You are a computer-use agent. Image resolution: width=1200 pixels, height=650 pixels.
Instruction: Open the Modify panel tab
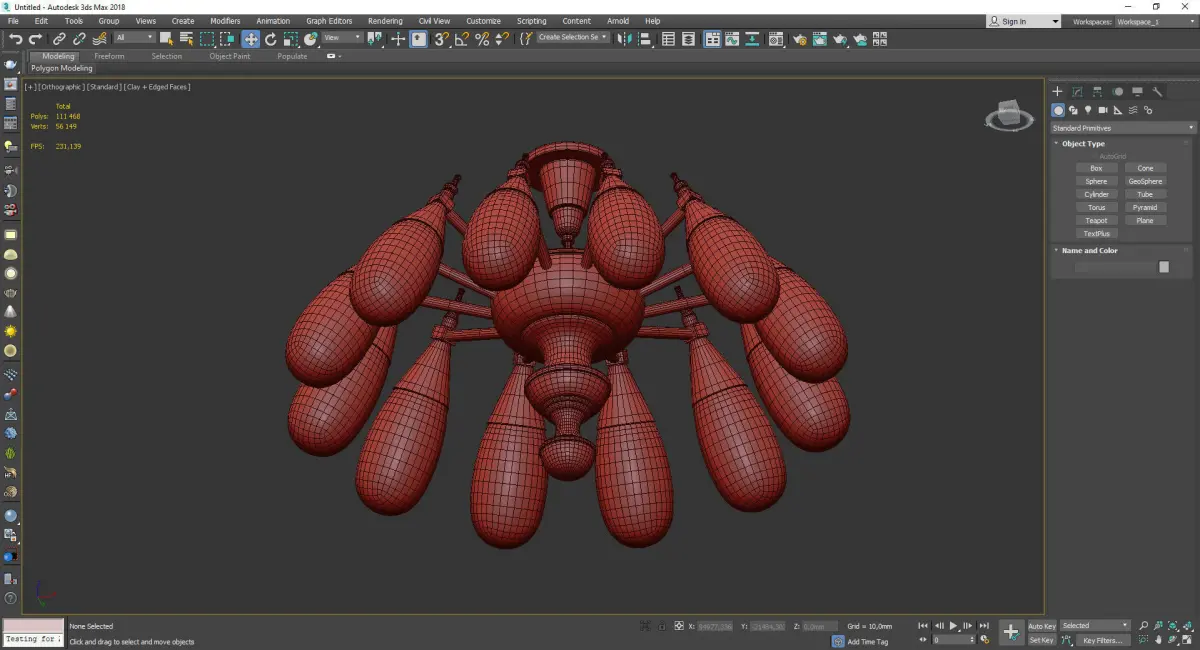click(x=1077, y=92)
